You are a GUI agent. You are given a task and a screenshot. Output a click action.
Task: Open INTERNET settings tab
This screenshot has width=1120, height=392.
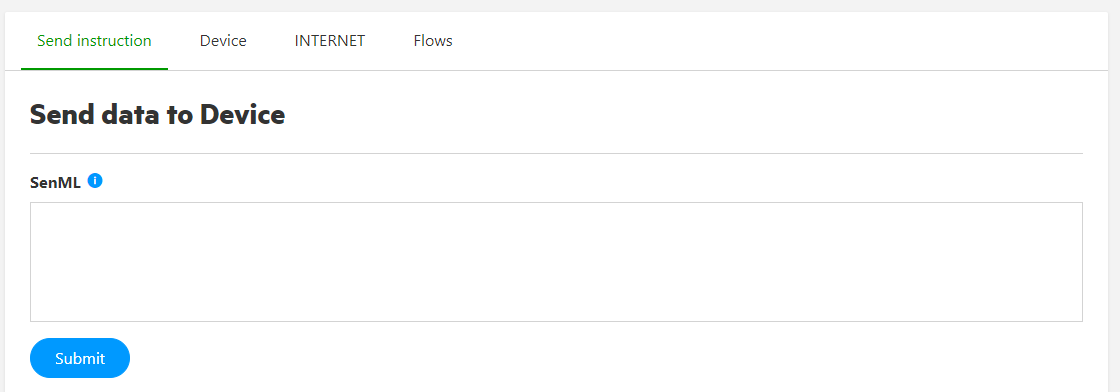pyautogui.click(x=330, y=41)
